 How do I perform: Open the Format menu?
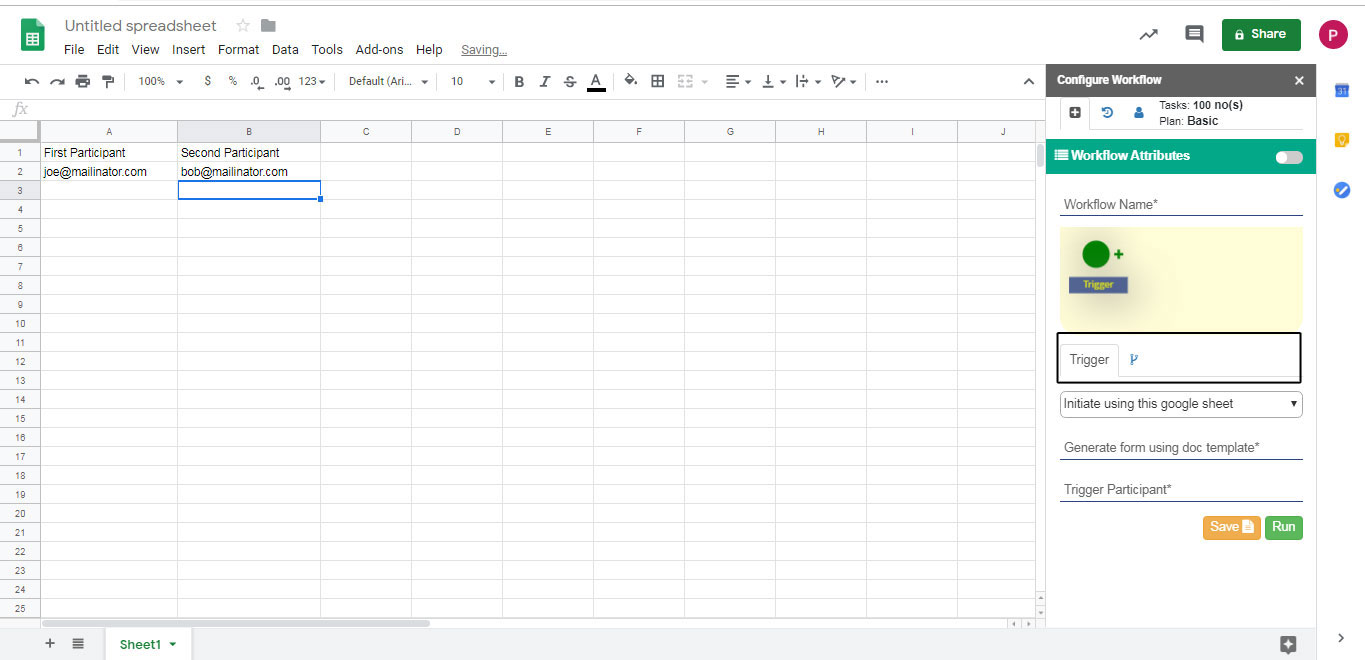click(x=238, y=49)
